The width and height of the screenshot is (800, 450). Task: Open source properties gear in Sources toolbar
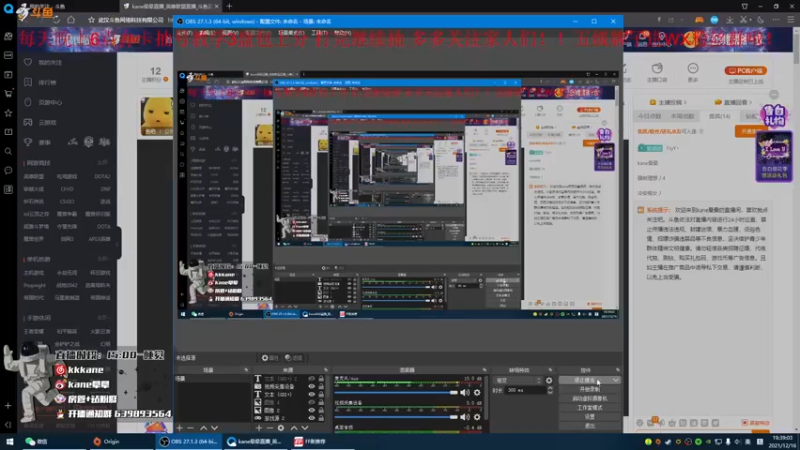281,428
